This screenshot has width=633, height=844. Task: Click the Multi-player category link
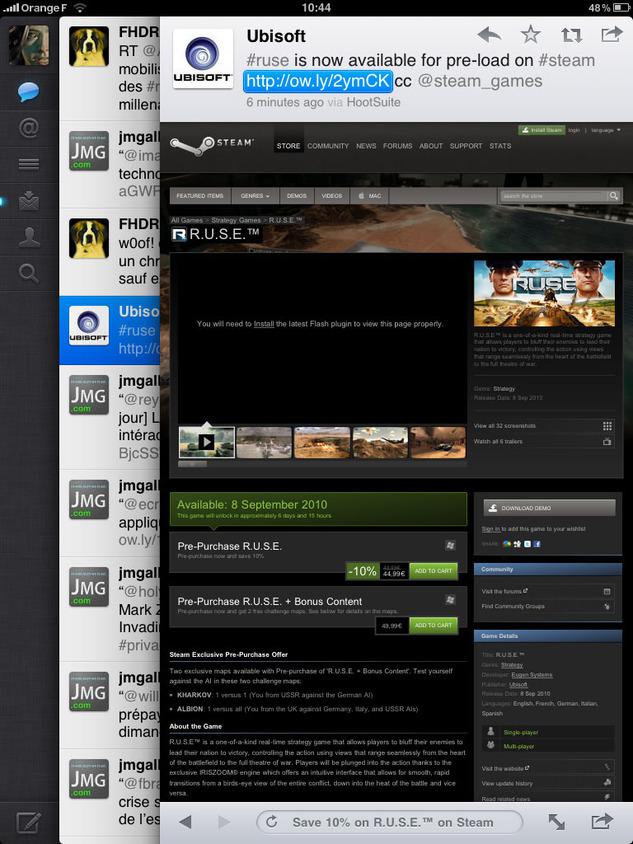(x=519, y=747)
